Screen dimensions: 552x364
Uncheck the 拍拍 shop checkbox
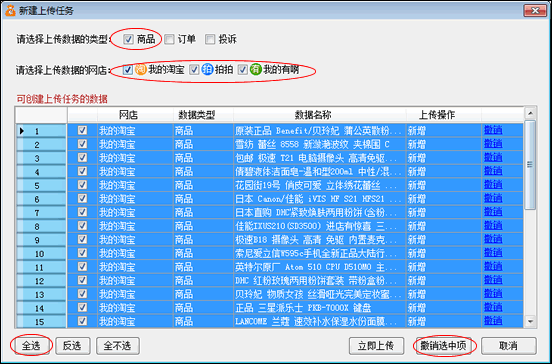coord(194,70)
